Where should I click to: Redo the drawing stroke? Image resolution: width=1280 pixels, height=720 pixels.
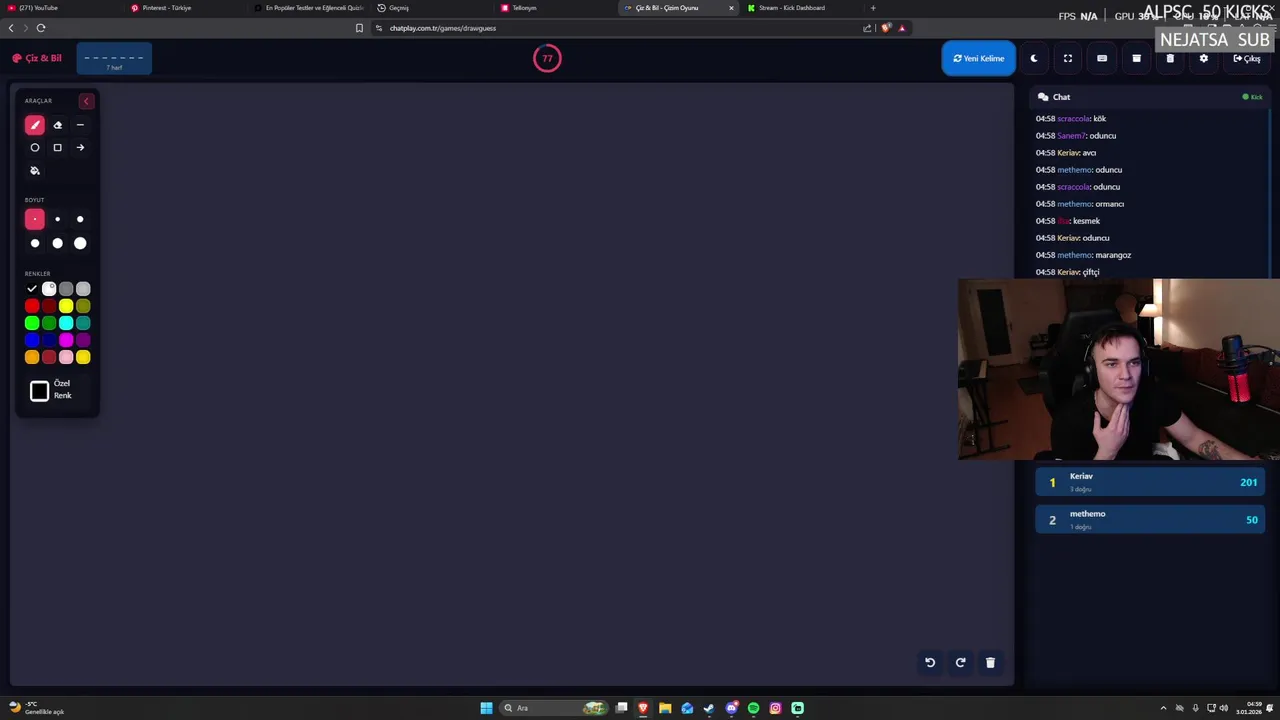click(x=960, y=662)
